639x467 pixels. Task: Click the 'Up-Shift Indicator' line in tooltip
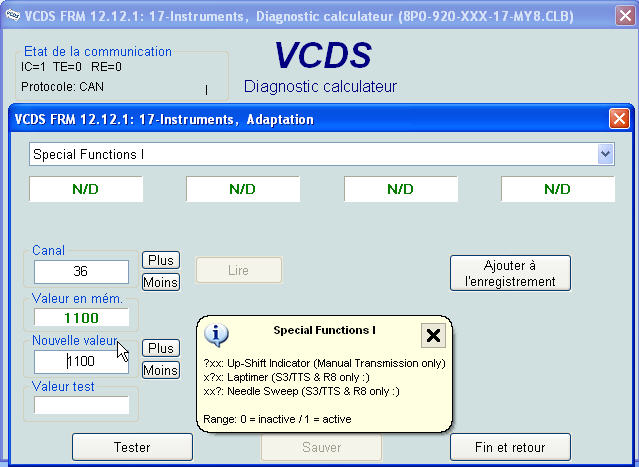click(324, 363)
